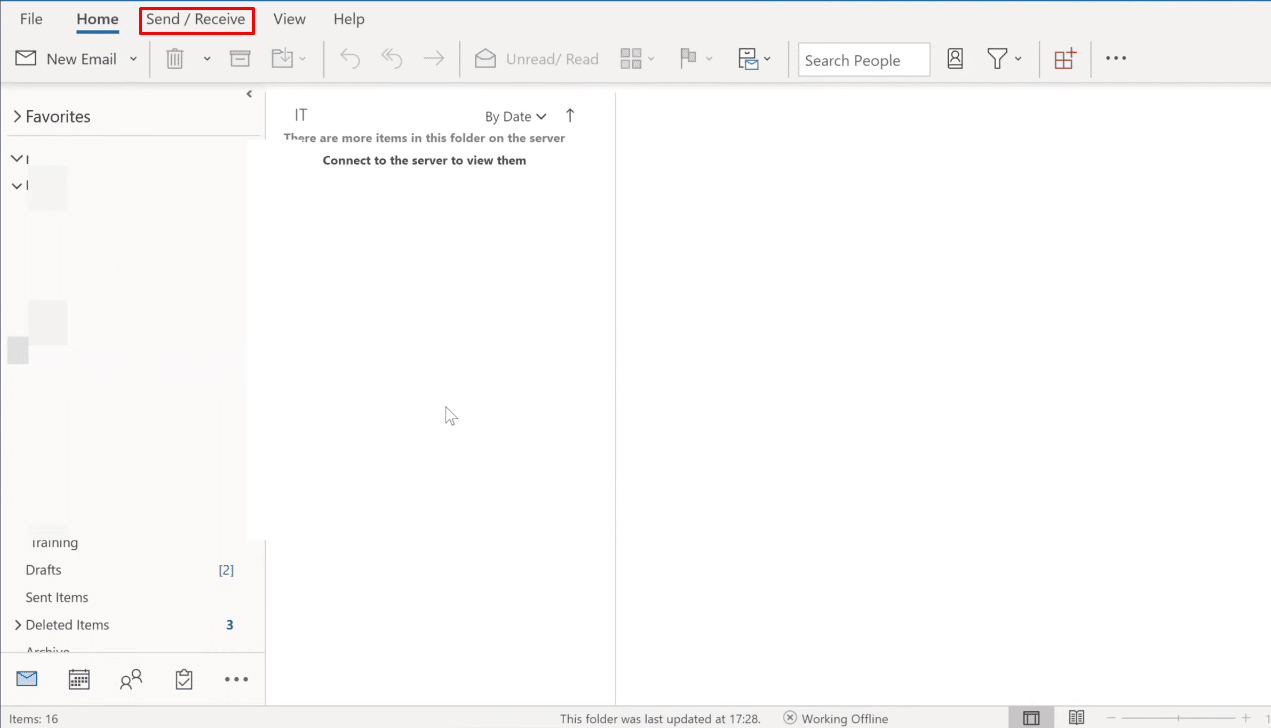Image resolution: width=1271 pixels, height=728 pixels.
Task: Click the folder last updated status text
Action: tap(660, 718)
